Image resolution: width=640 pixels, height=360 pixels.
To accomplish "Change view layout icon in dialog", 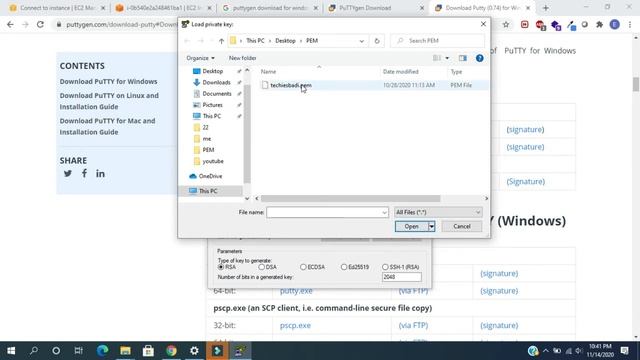I will (x=437, y=58).
